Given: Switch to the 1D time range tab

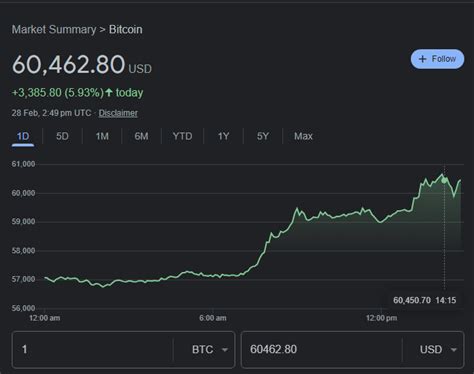Looking at the screenshot, I should point(23,136).
